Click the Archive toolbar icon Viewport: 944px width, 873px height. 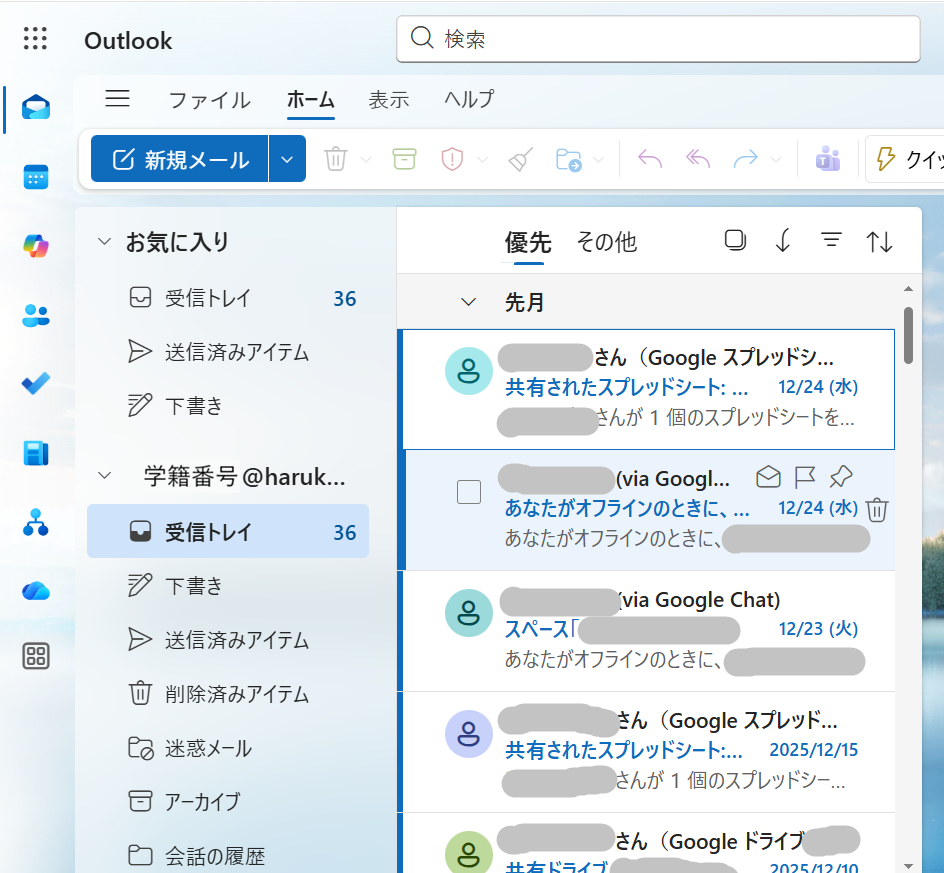(x=404, y=160)
